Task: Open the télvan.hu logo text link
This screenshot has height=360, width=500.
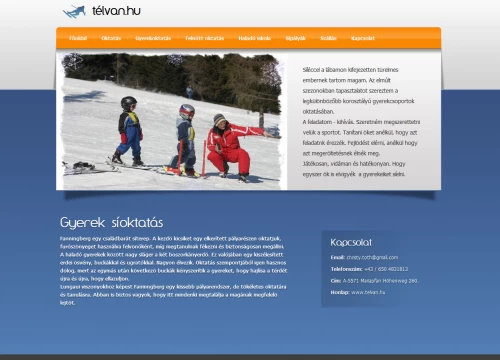Action: (x=116, y=11)
